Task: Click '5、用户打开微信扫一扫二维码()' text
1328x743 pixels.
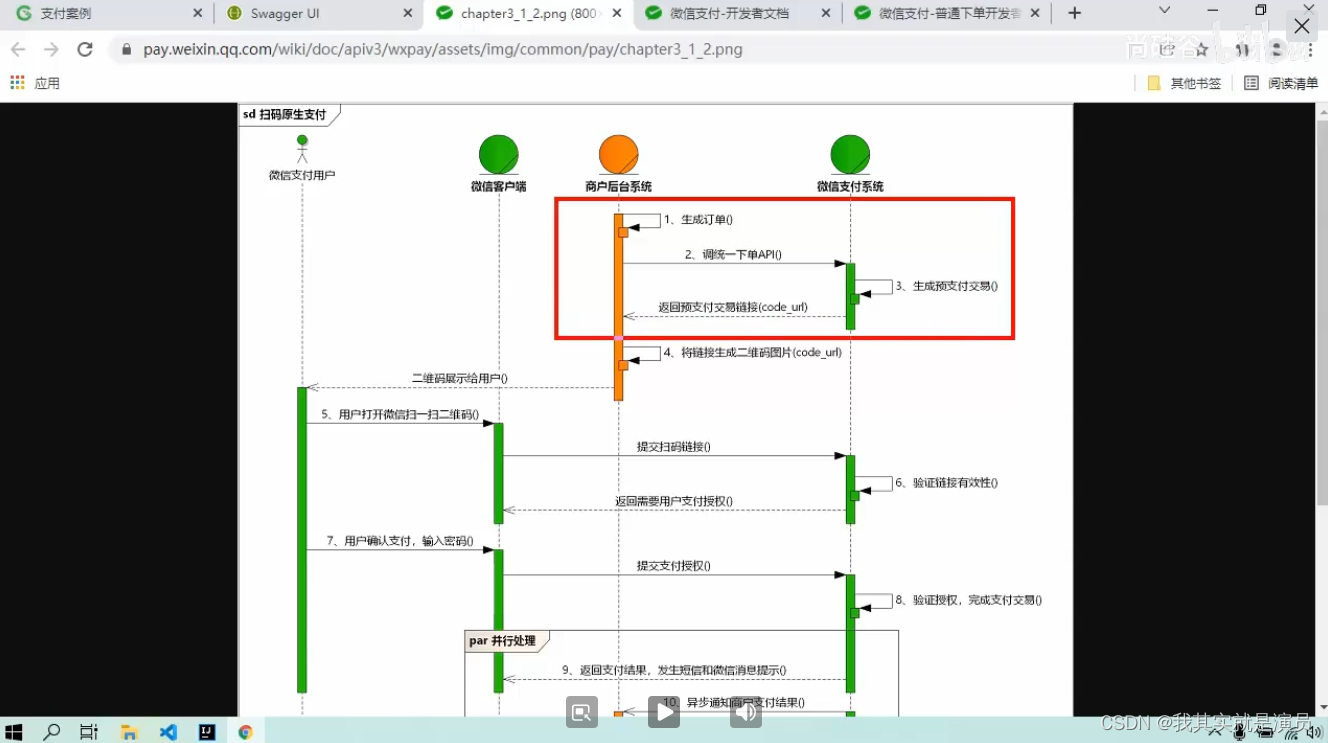Action: click(400, 414)
